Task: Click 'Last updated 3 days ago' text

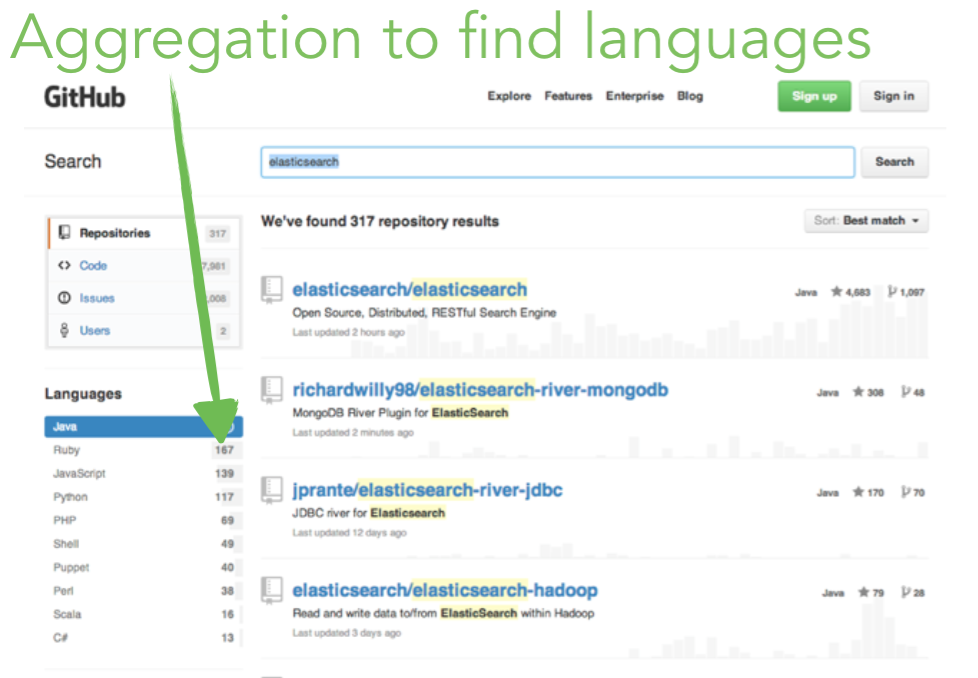Action: (x=347, y=633)
